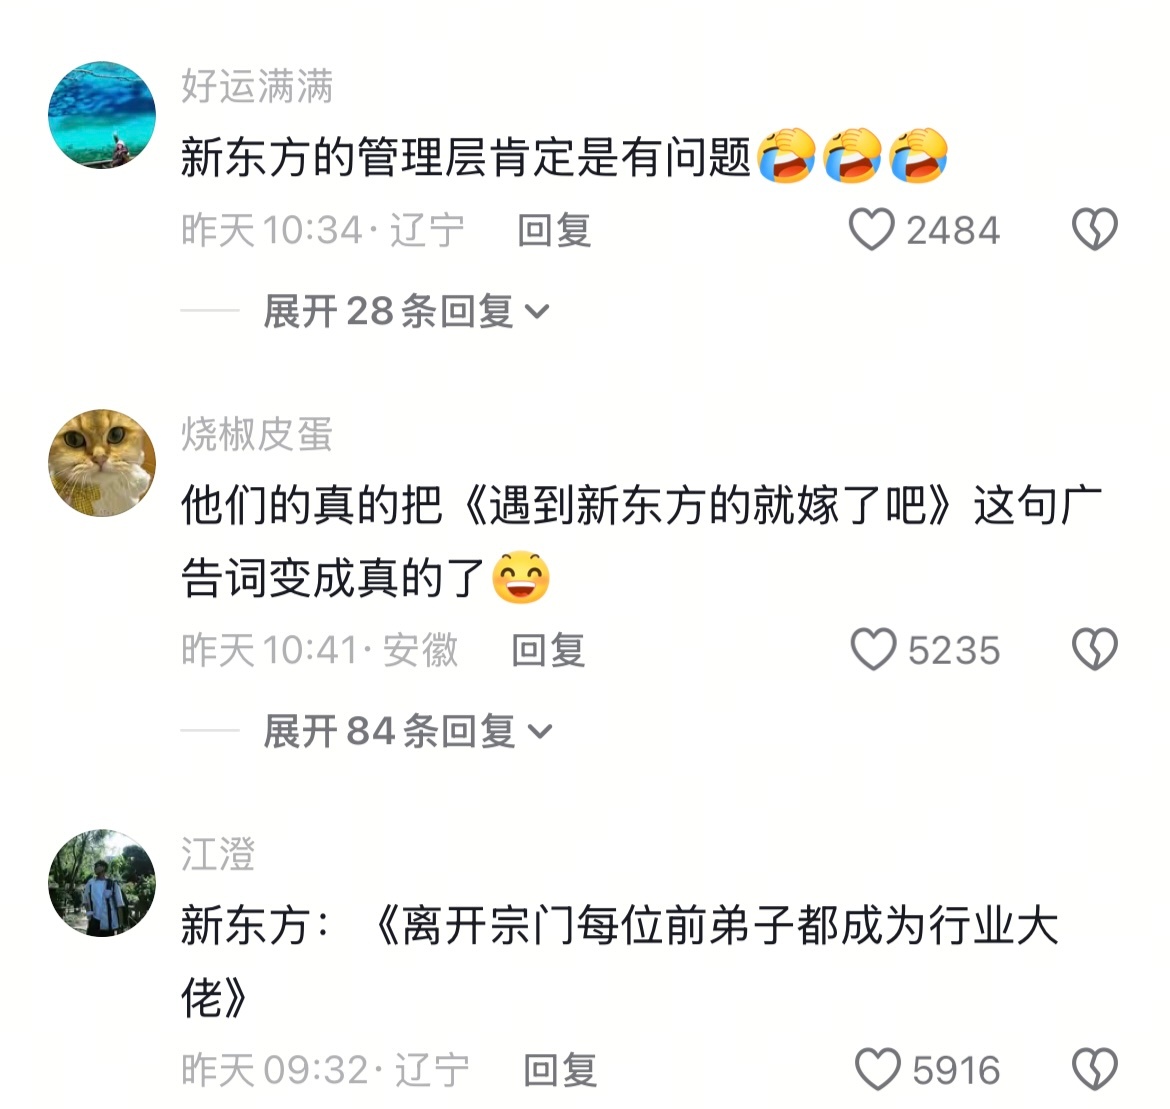Open the cat avatar of 烧椒皮蛋
This screenshot has width=1170, height=1109.
pyautogui.click(x=102, y=463)
